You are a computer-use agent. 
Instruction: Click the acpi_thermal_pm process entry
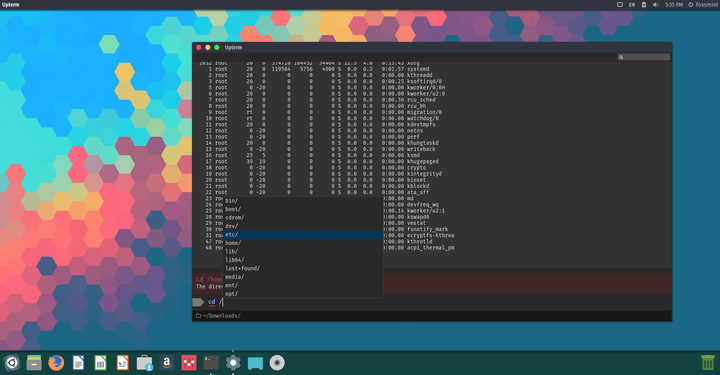pos(431,248)
